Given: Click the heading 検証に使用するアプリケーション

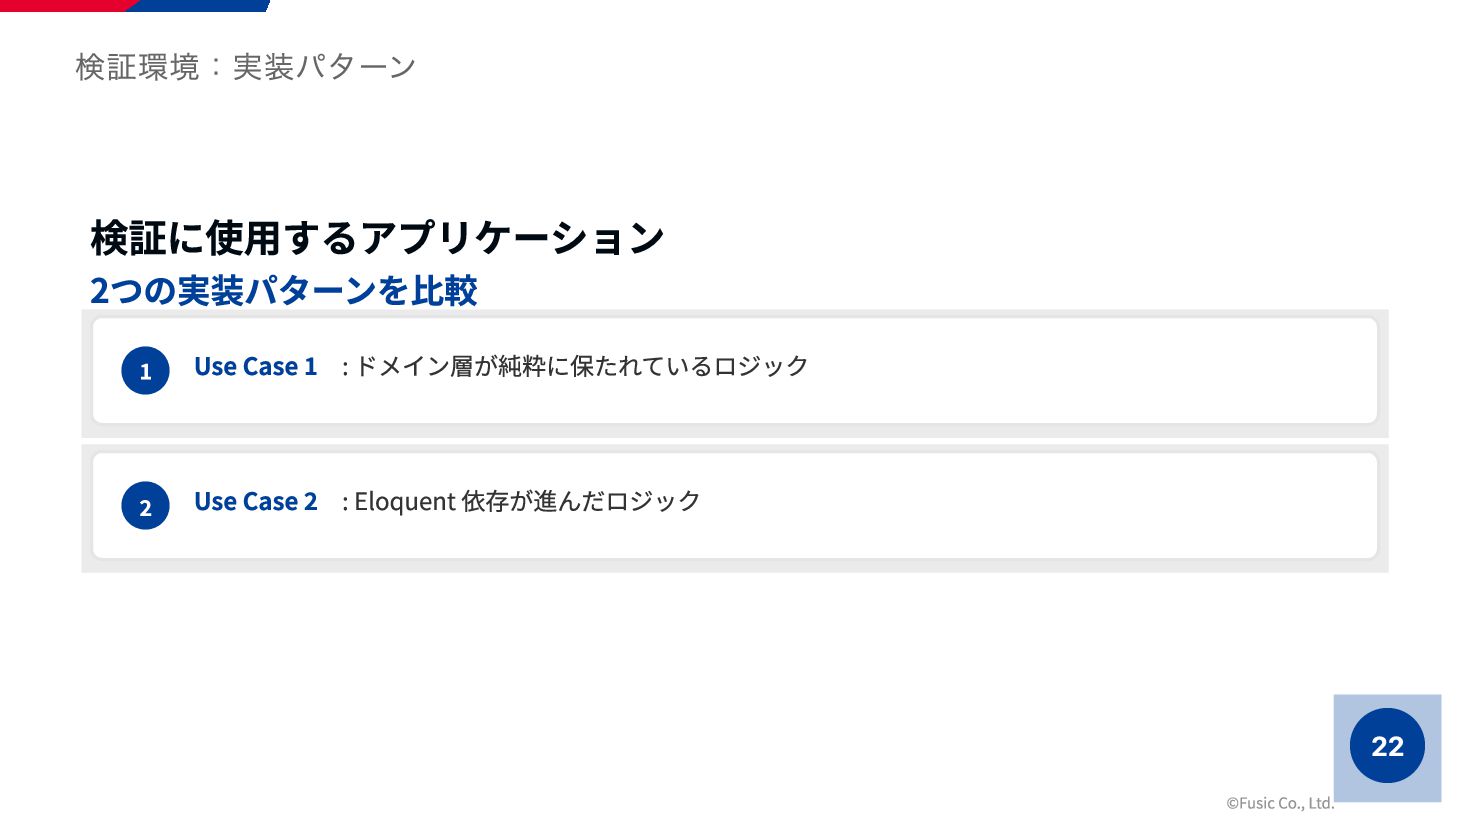Looking at the screenshot, I should point(377,238).
